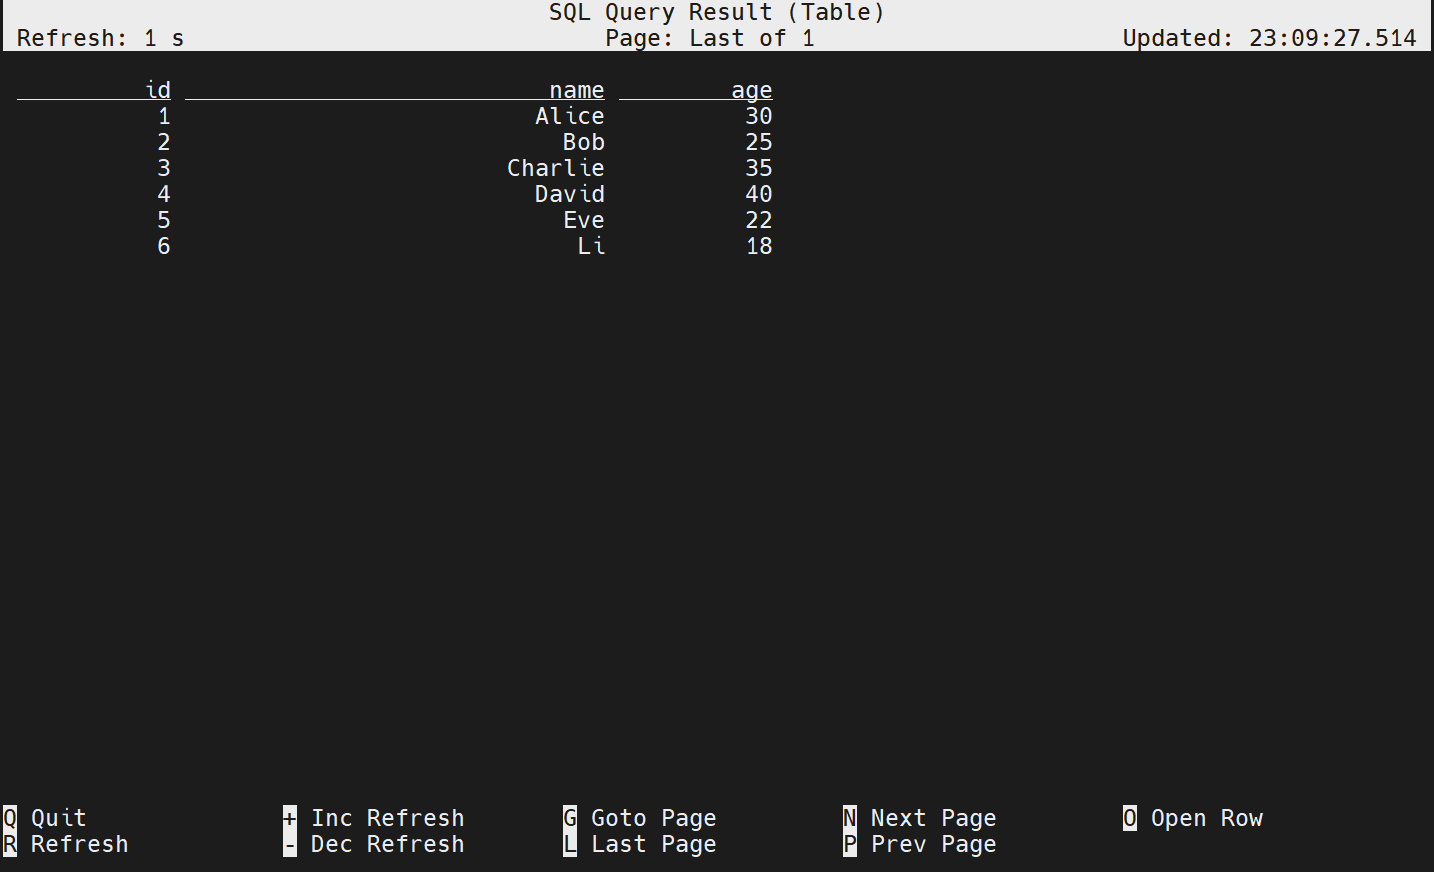This screenshot has height=872, width=1434.
Task: Click the Refresh: 1 s status text
Action: pos(101,38)
